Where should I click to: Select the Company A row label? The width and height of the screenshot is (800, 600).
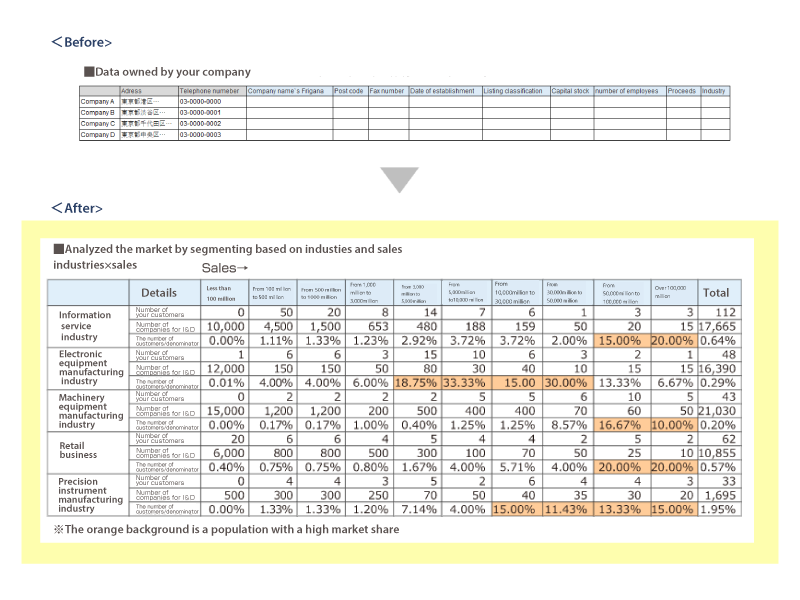pos(99,102)
